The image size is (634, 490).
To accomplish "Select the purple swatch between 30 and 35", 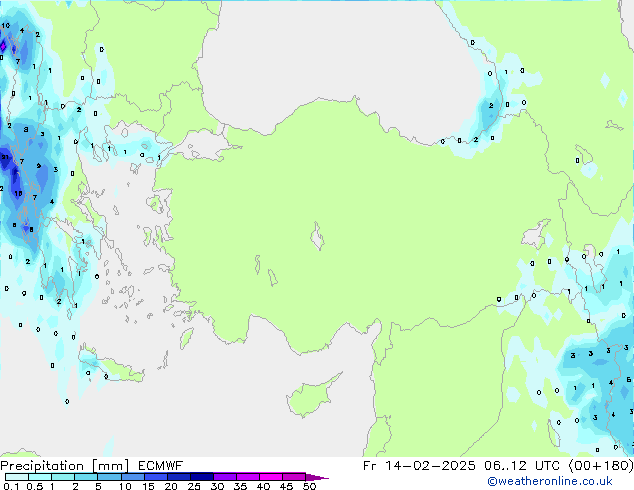I will [228, 477].
